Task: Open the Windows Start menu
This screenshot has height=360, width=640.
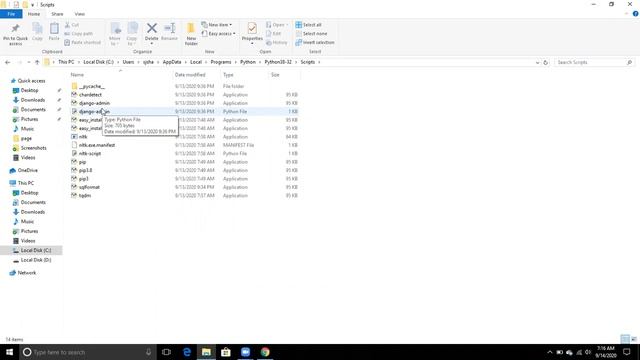Action: point(9,352)
